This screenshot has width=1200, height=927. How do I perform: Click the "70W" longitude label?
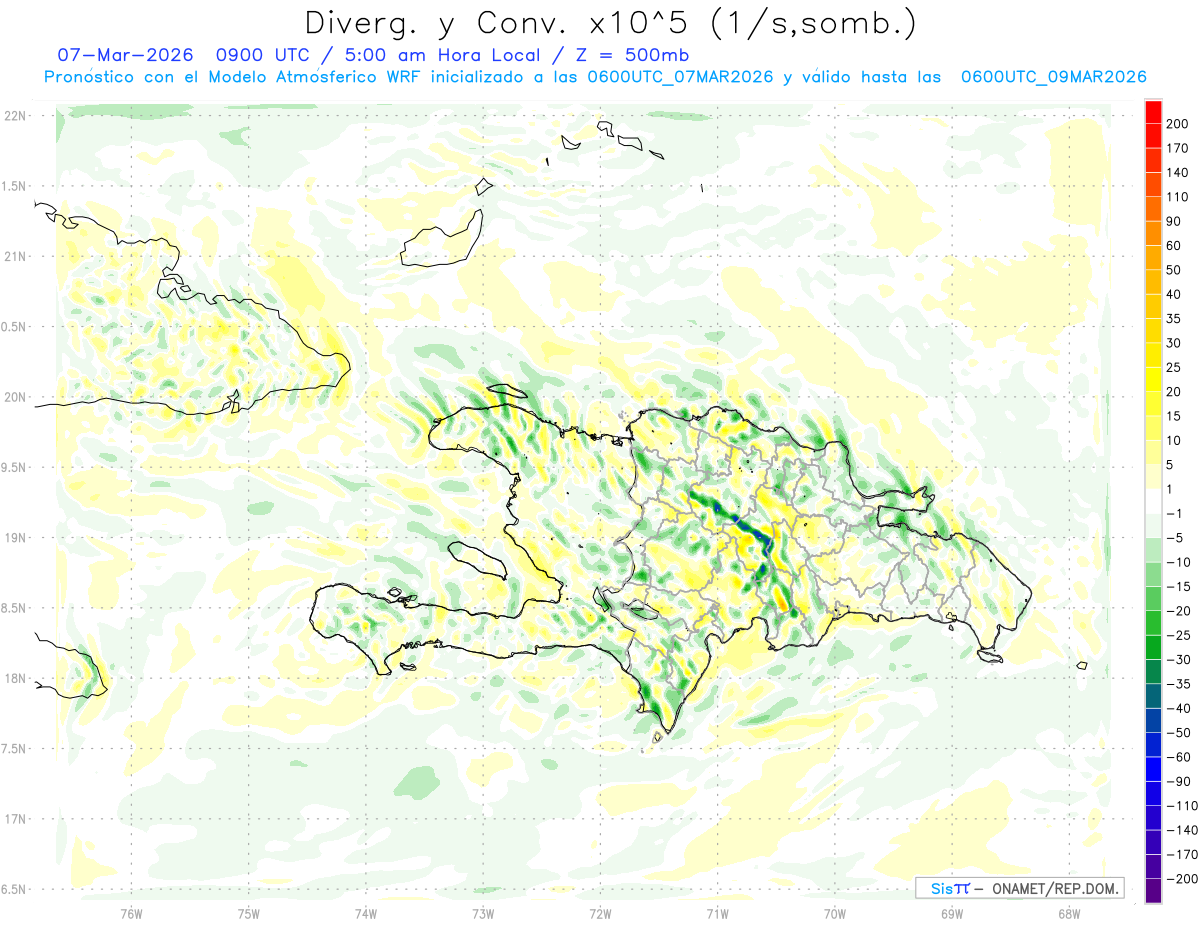(x=835, y=913)
